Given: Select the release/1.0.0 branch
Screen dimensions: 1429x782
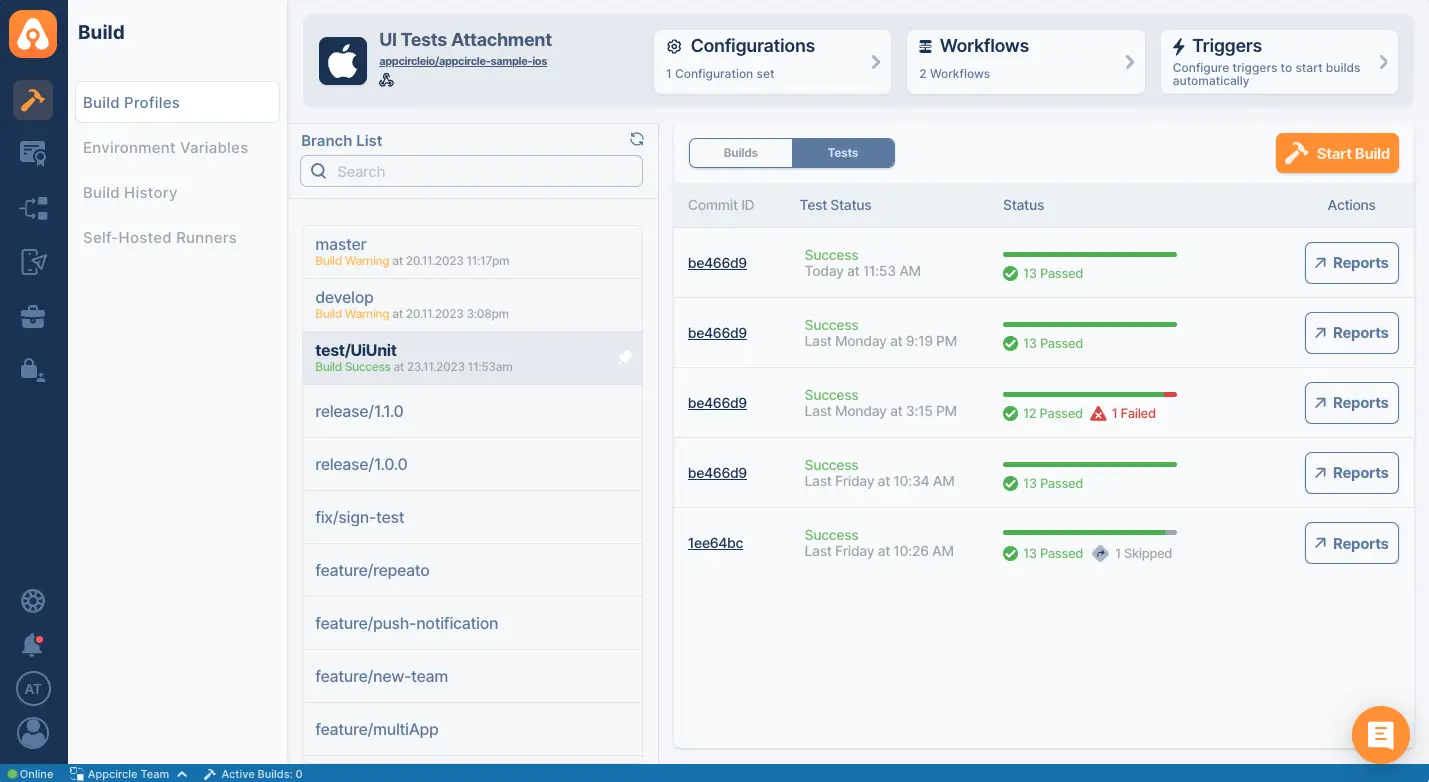Looking at the screenshot, I should coord(472,464).
